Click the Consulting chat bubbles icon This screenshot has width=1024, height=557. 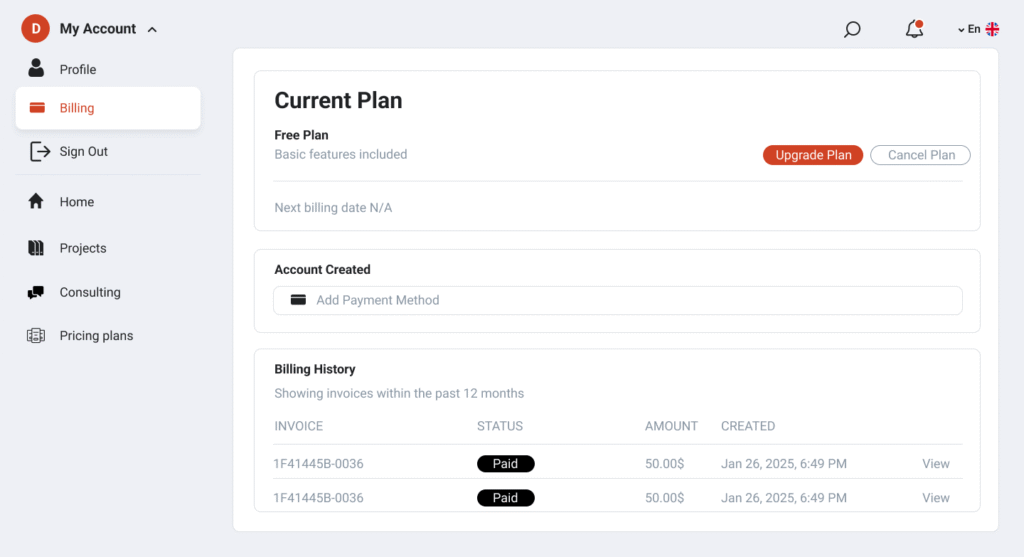point(36,292)
